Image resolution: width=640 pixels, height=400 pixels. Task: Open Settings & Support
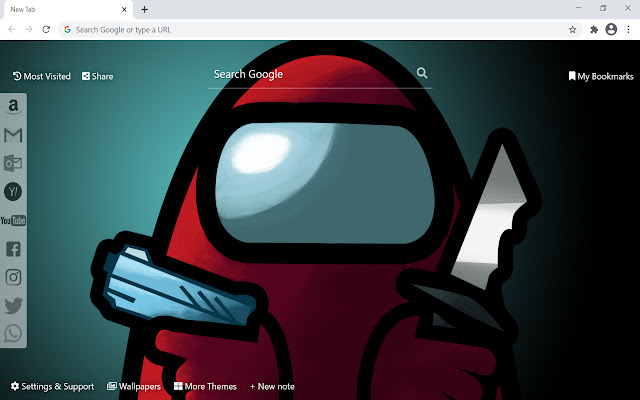point(52,386)
